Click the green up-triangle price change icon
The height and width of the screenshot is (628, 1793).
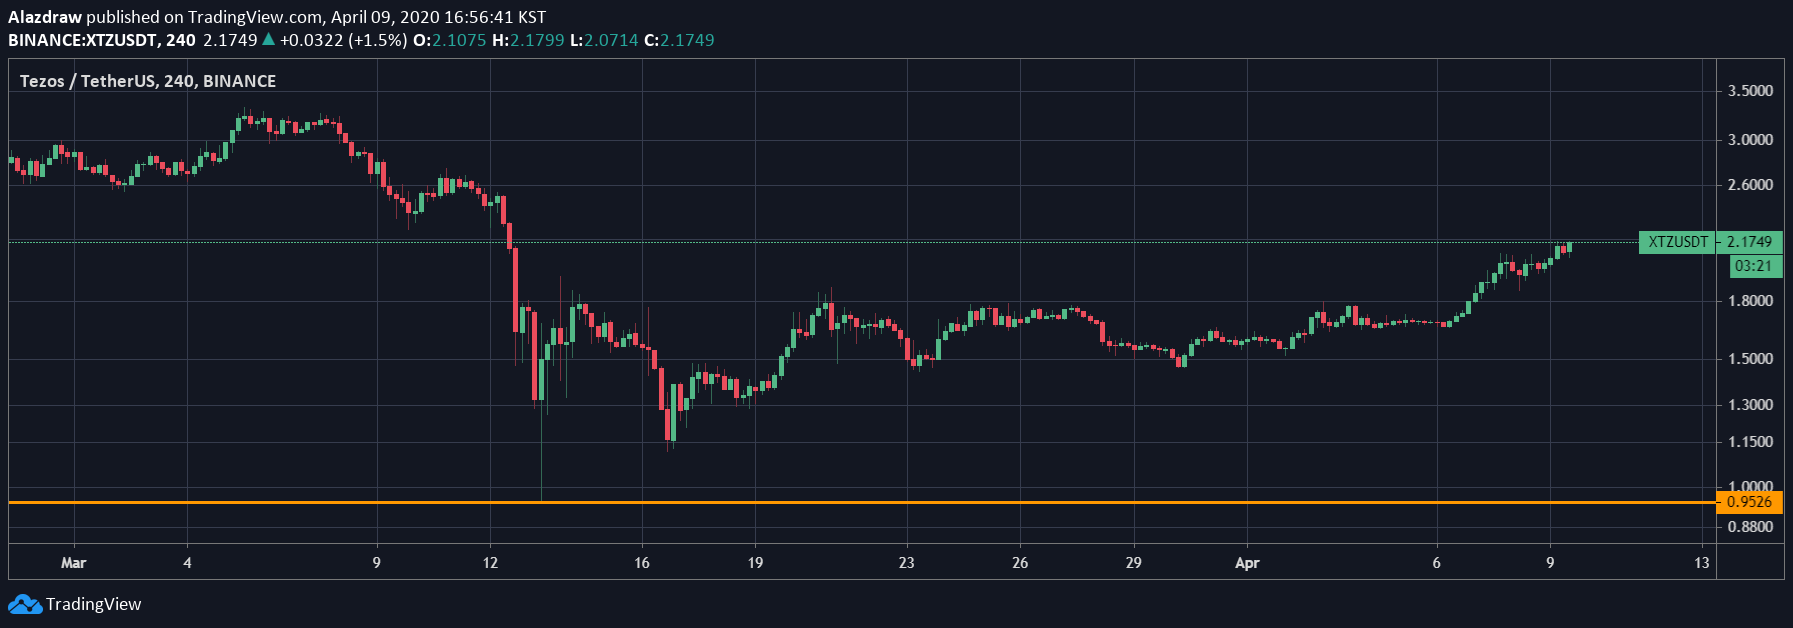click(268, 40)
